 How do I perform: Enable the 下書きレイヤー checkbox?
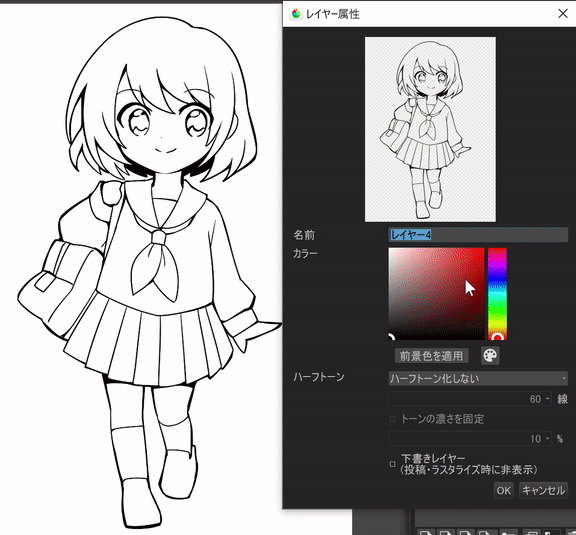[392, 464]
